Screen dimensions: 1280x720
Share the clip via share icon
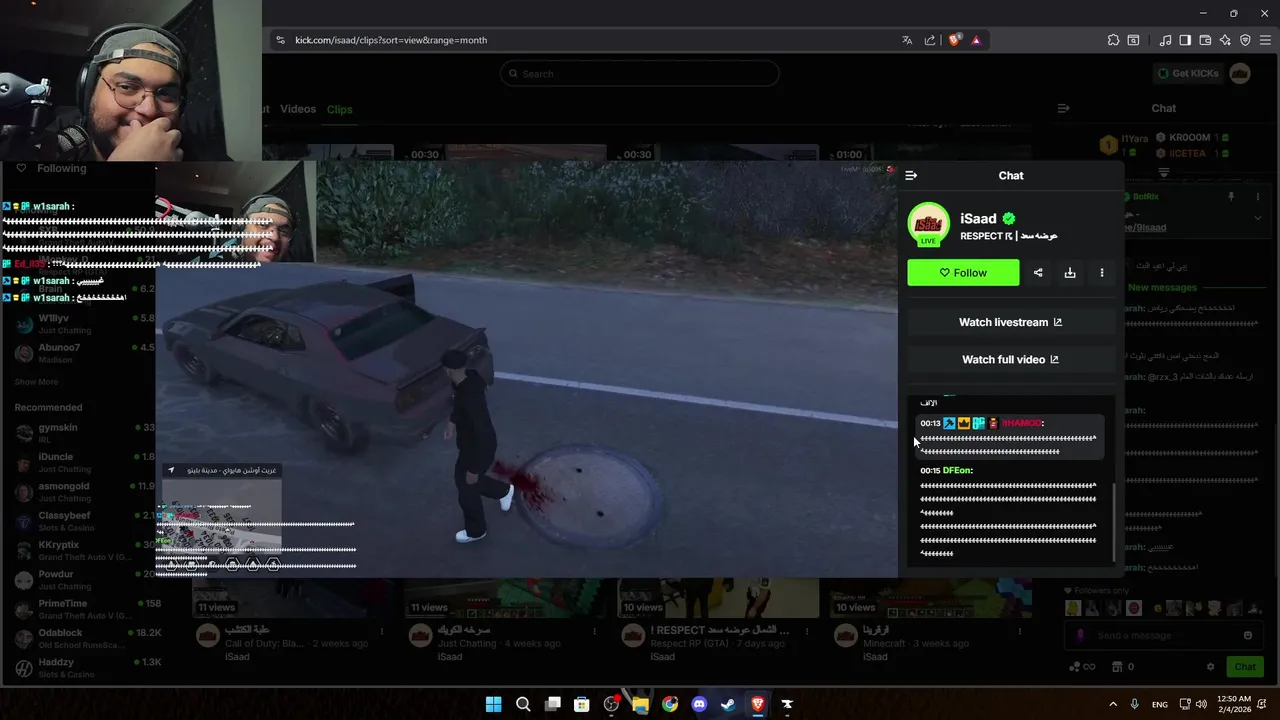(x=1038, y=273)
